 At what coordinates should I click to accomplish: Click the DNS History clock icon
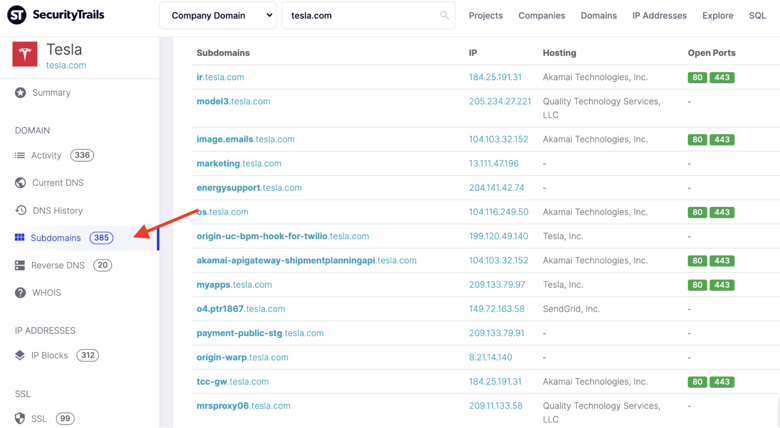(20, 211)
